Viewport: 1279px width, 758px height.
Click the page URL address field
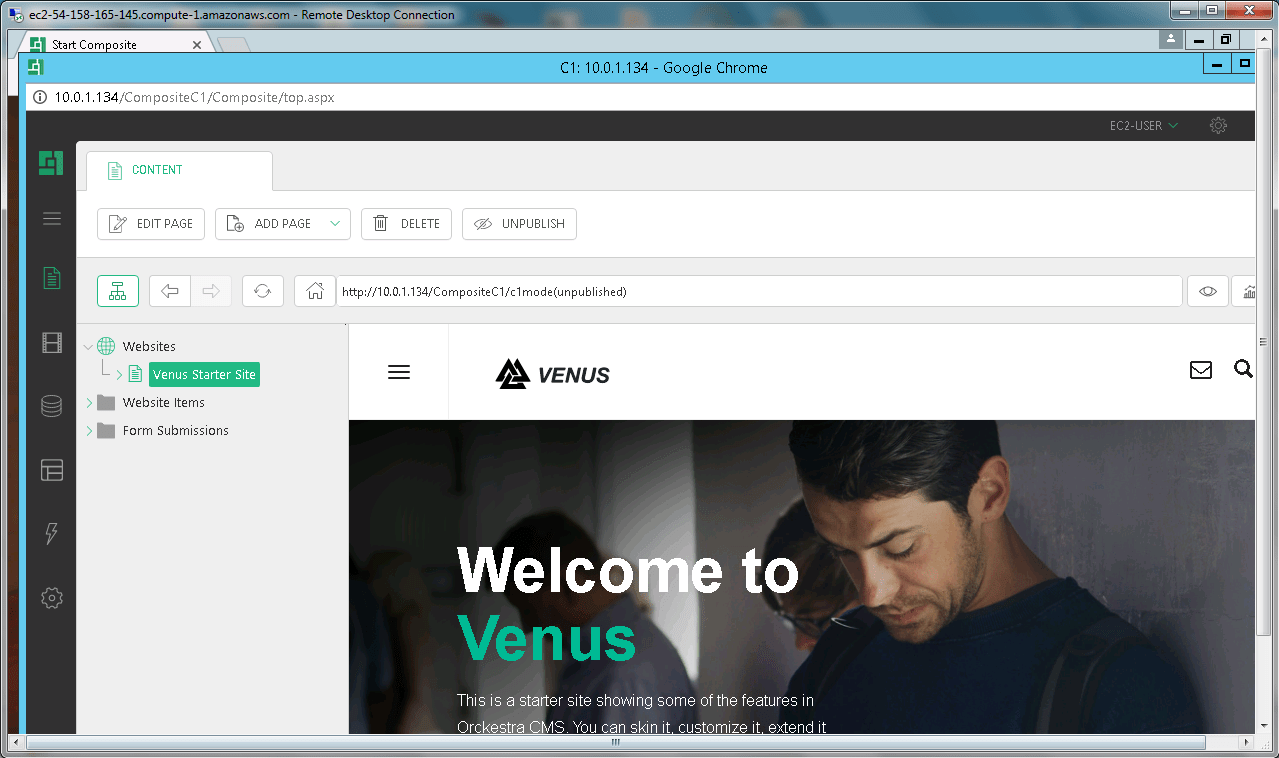tap(758, 292)
